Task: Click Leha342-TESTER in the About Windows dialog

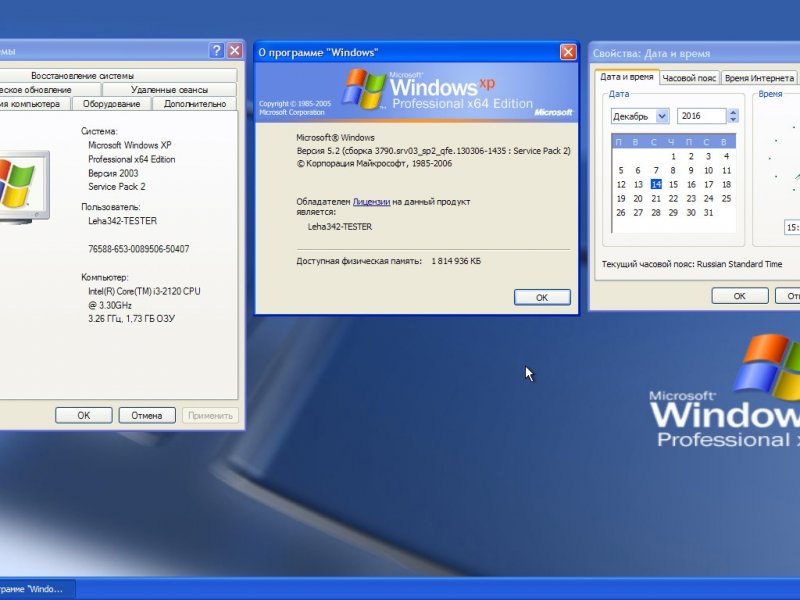Action: pyautogui.click(x=340, y=227)
